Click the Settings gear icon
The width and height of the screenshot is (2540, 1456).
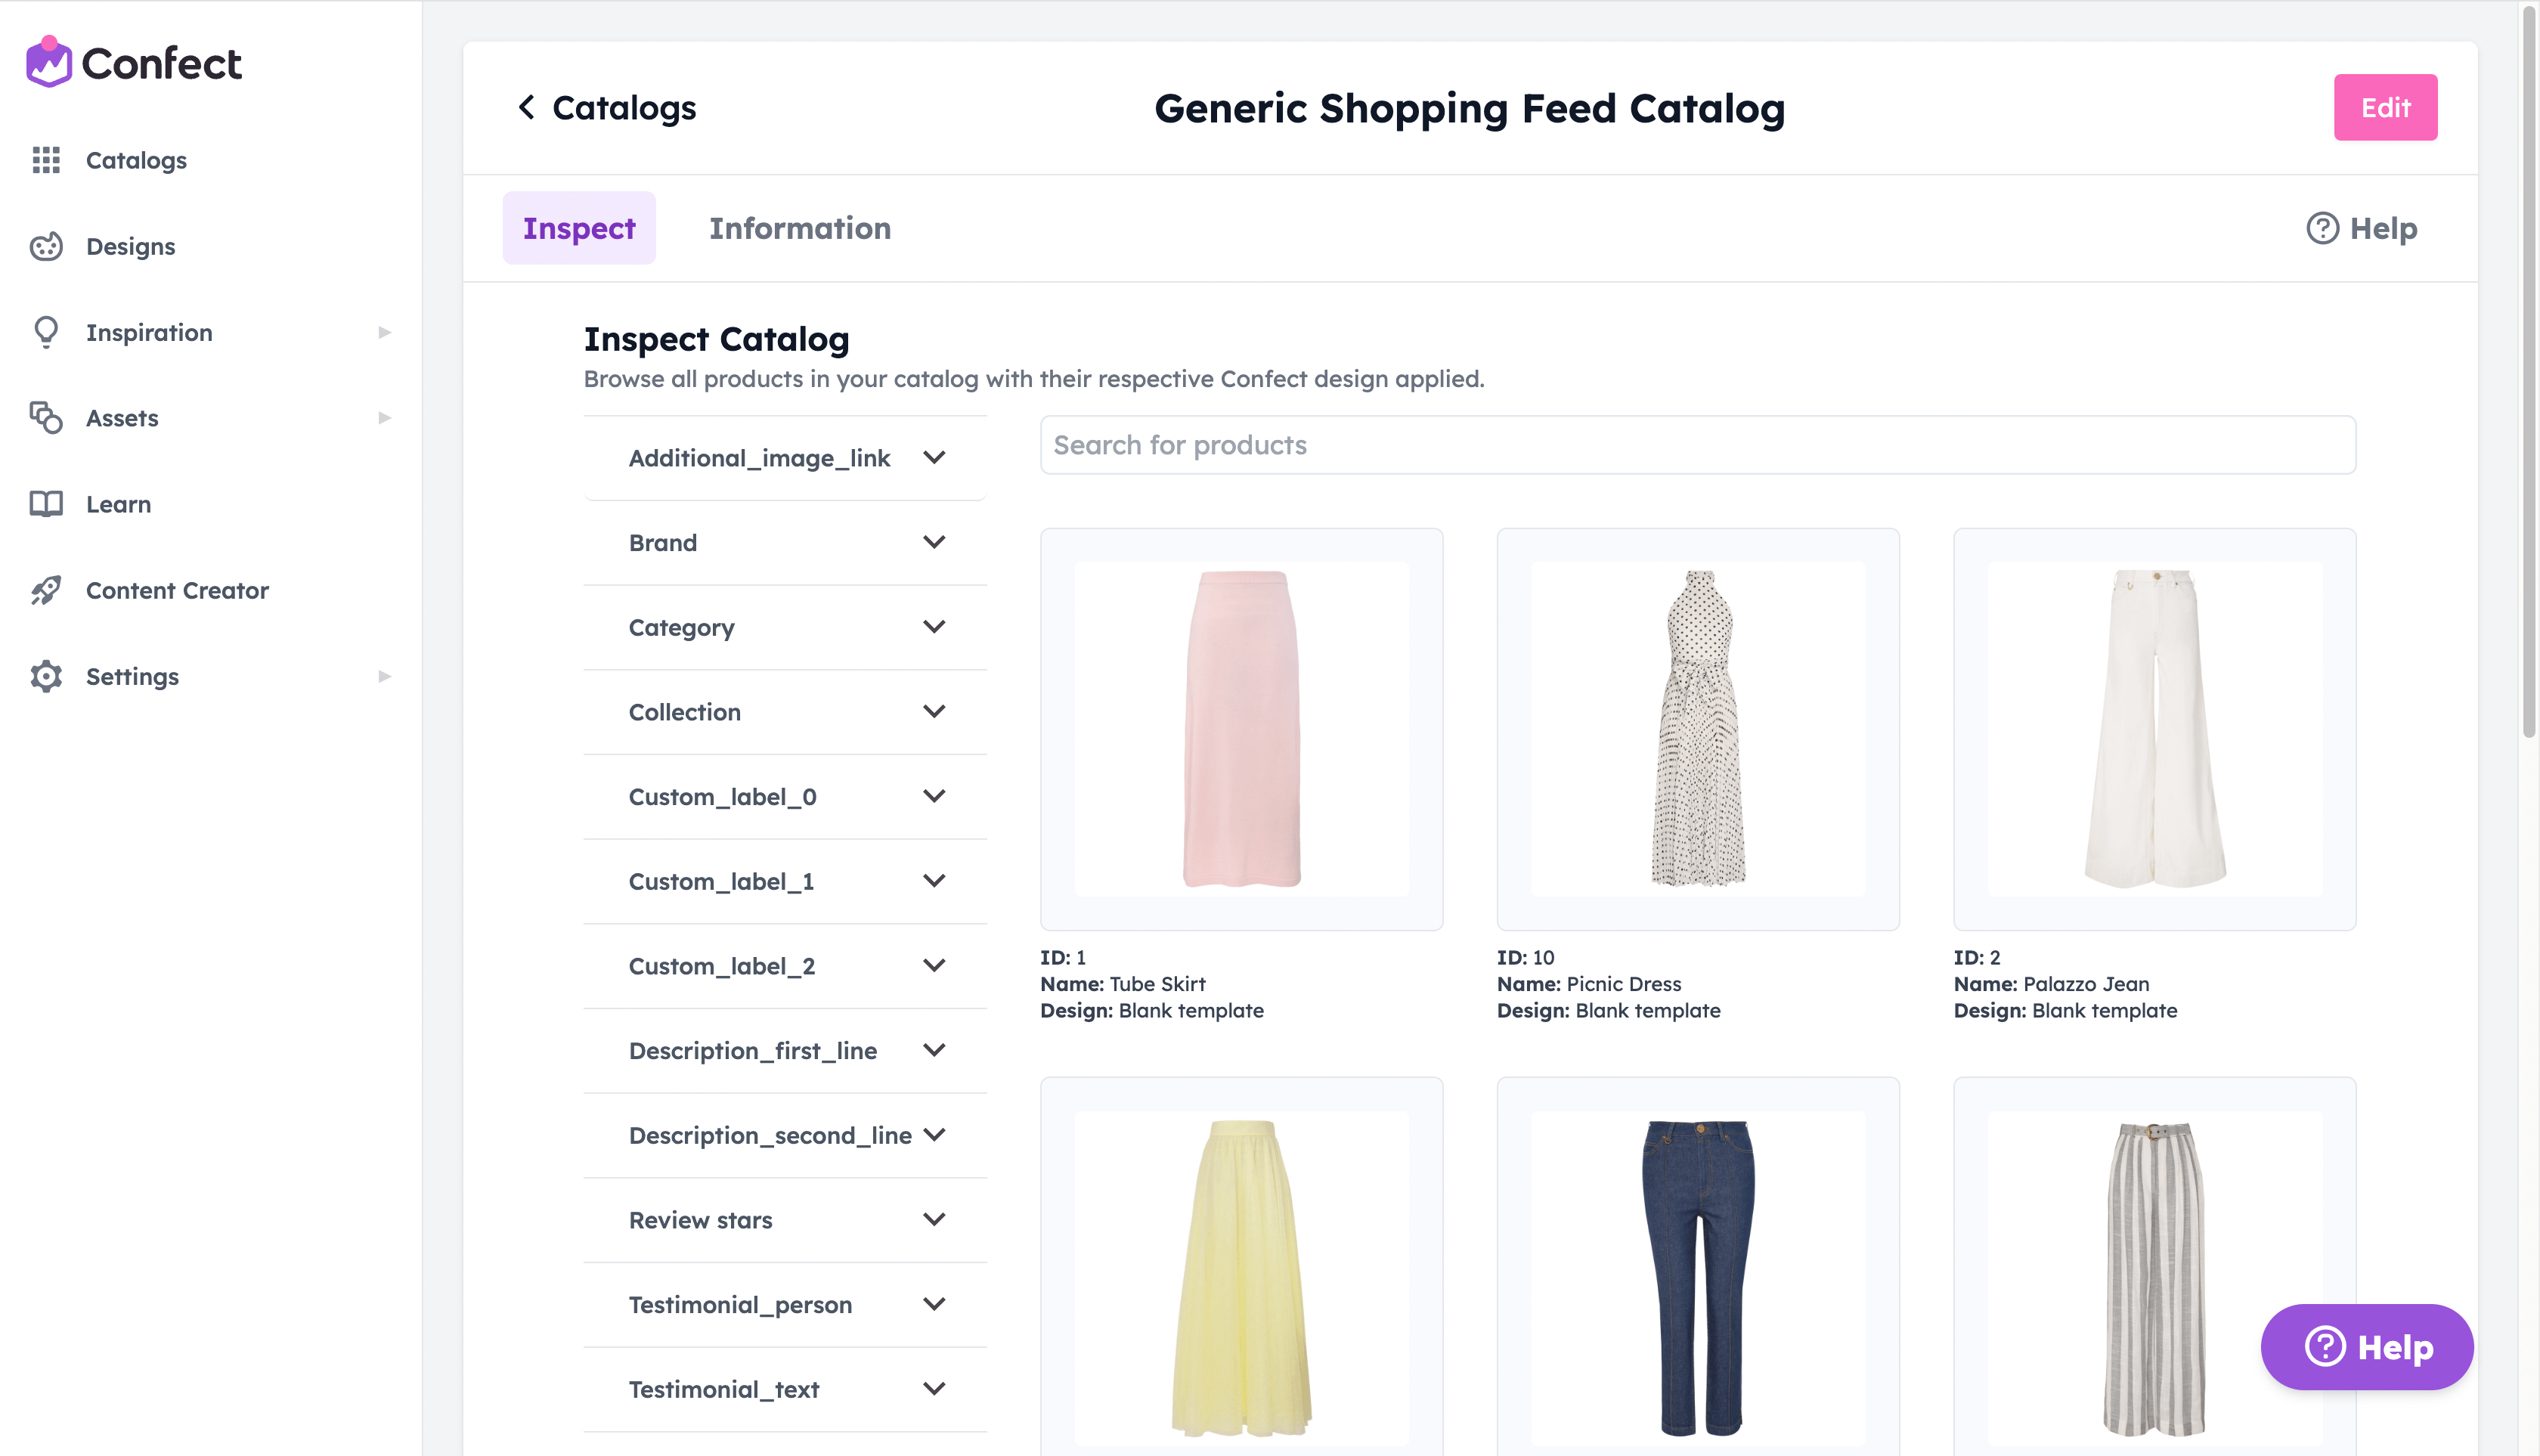click(x=46, y=676)
